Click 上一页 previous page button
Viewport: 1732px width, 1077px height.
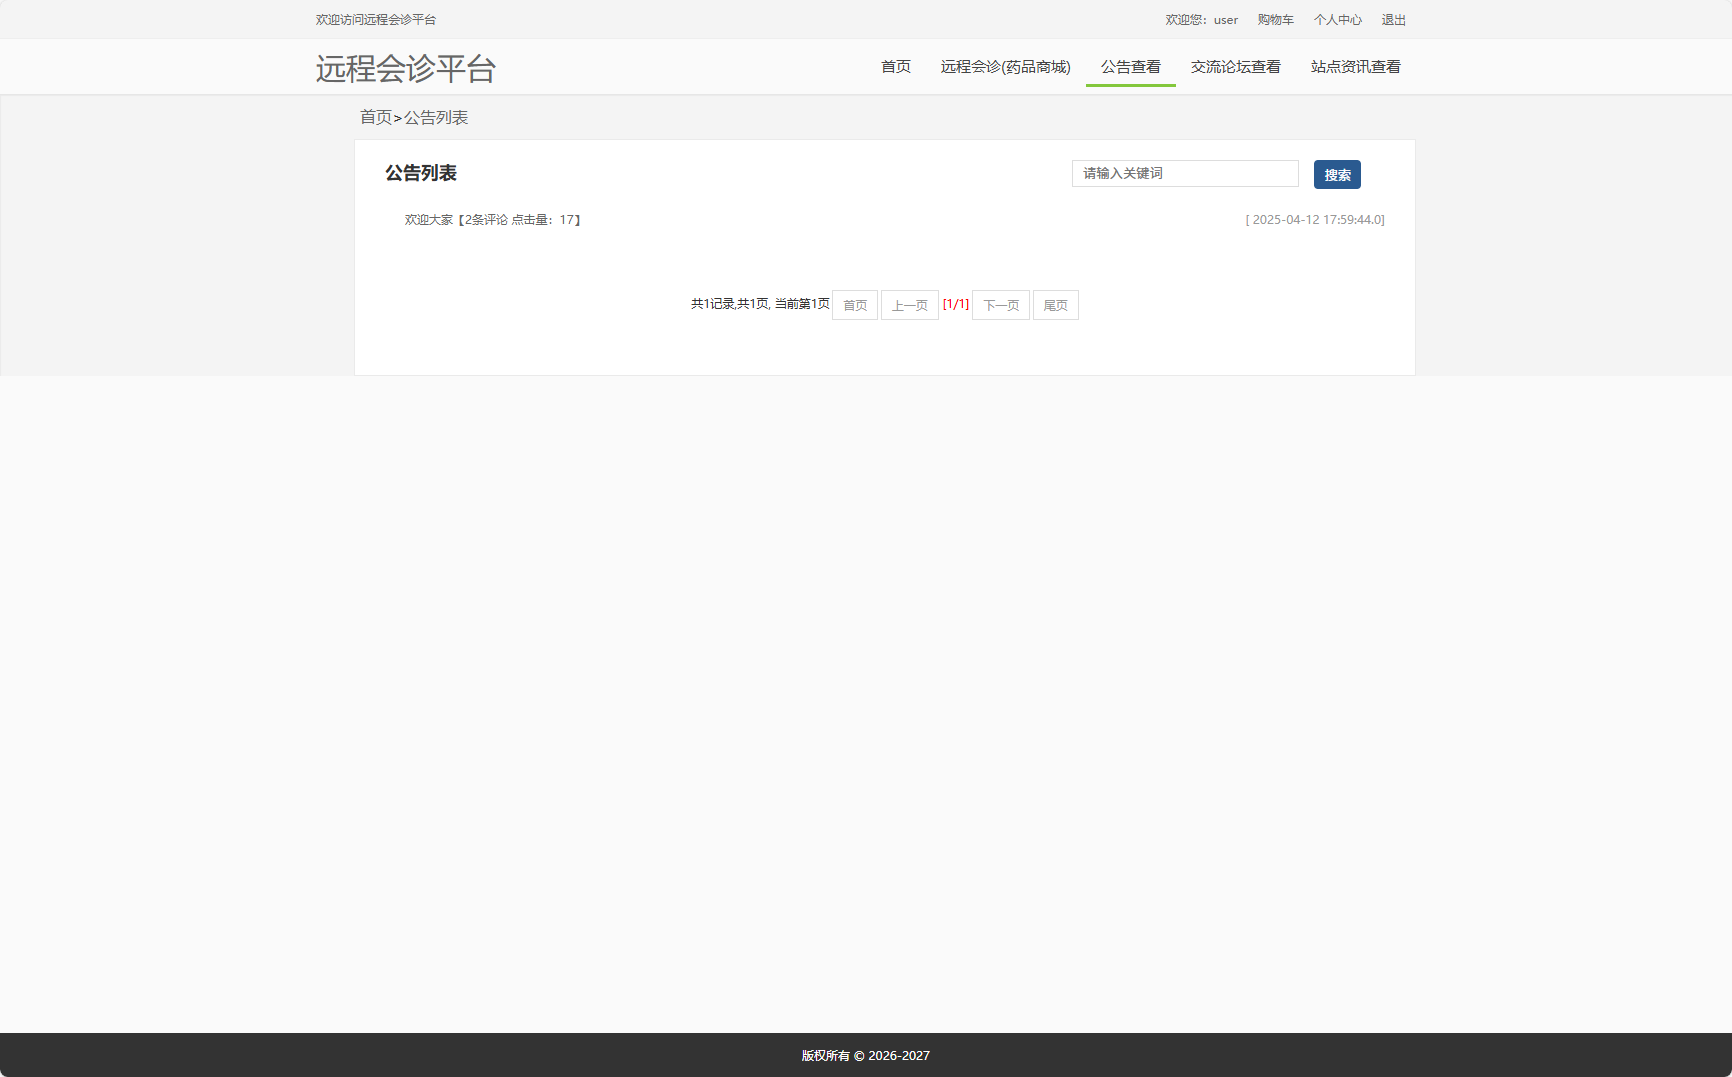tap(909, 305)
